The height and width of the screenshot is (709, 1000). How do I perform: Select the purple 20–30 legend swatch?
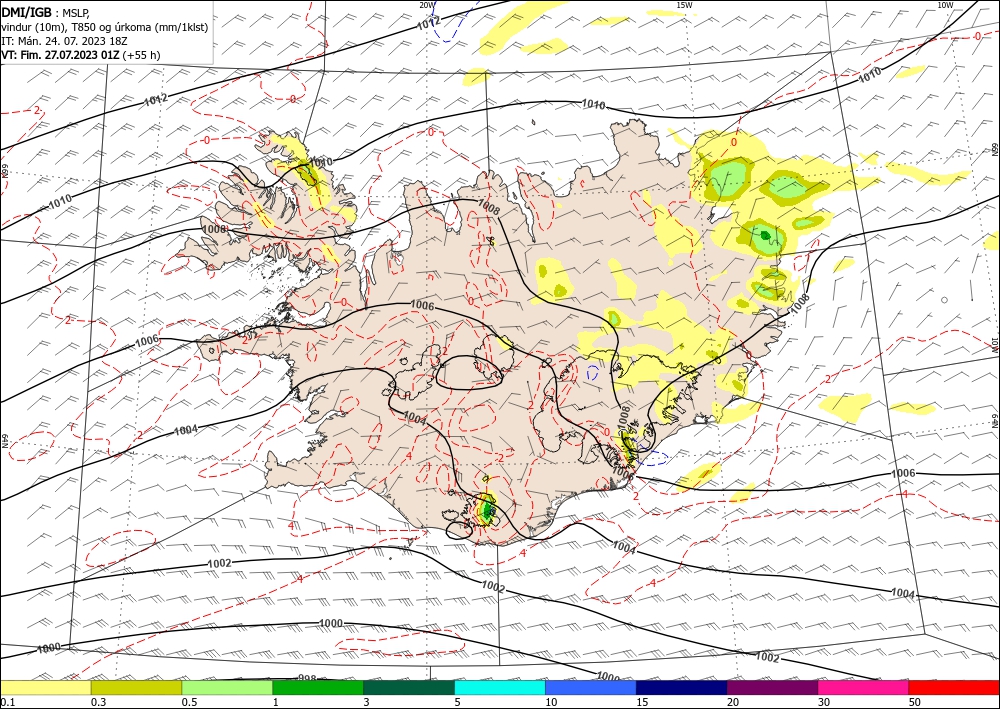coord(772,687)
